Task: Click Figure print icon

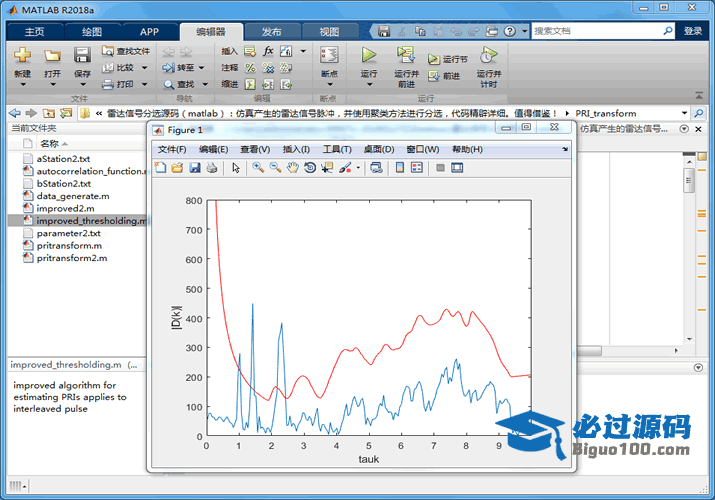Action: tap(212, 168)
